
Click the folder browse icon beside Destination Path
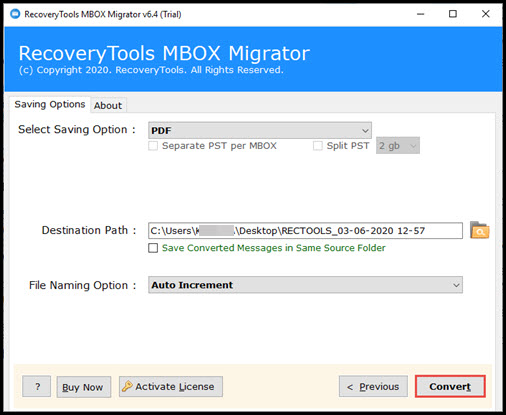479,230
